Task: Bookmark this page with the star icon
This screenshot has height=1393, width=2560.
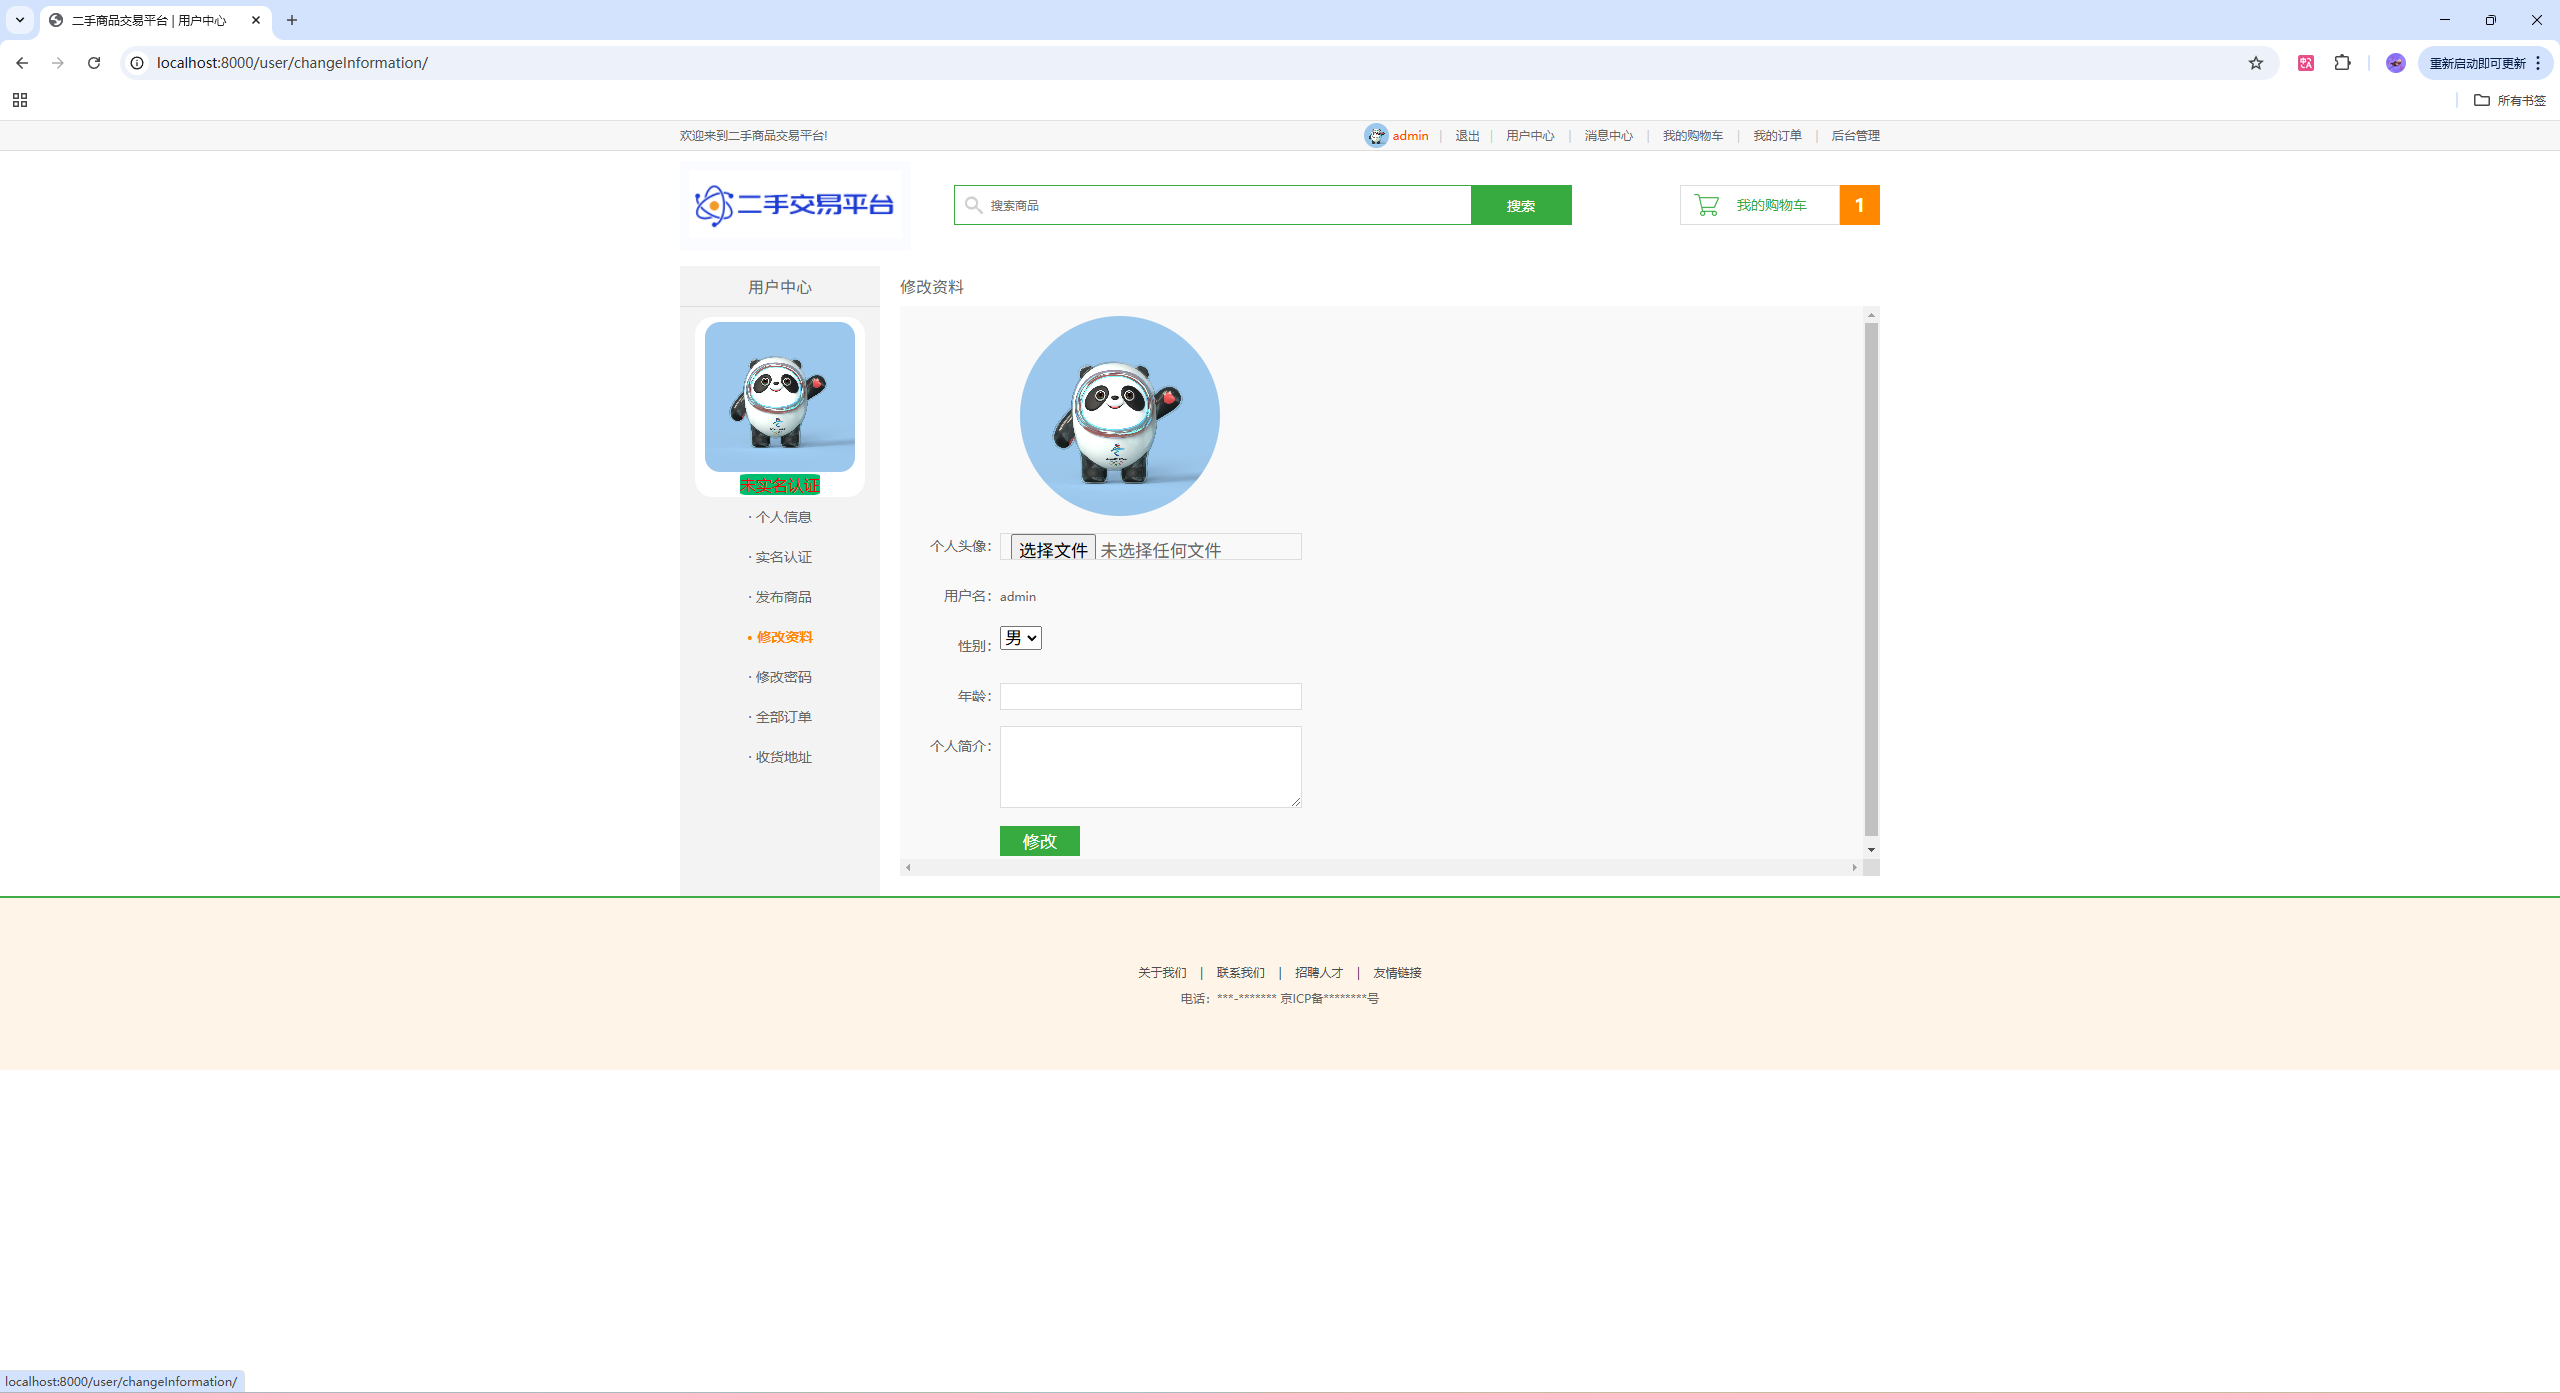Action: pyautogui.click(x=2256, y=63)
